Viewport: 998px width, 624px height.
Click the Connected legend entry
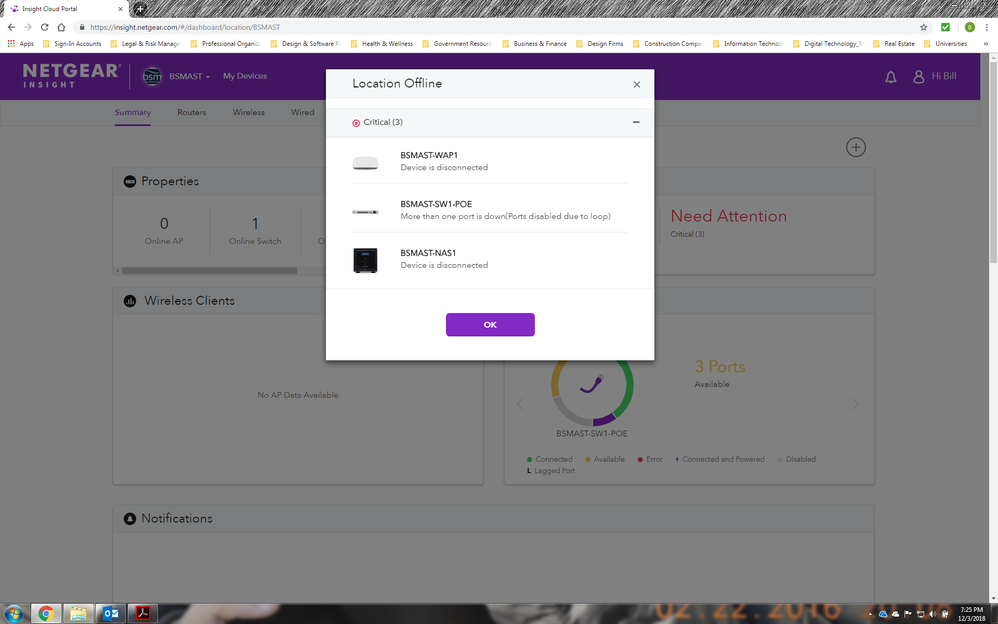[550, 459]
